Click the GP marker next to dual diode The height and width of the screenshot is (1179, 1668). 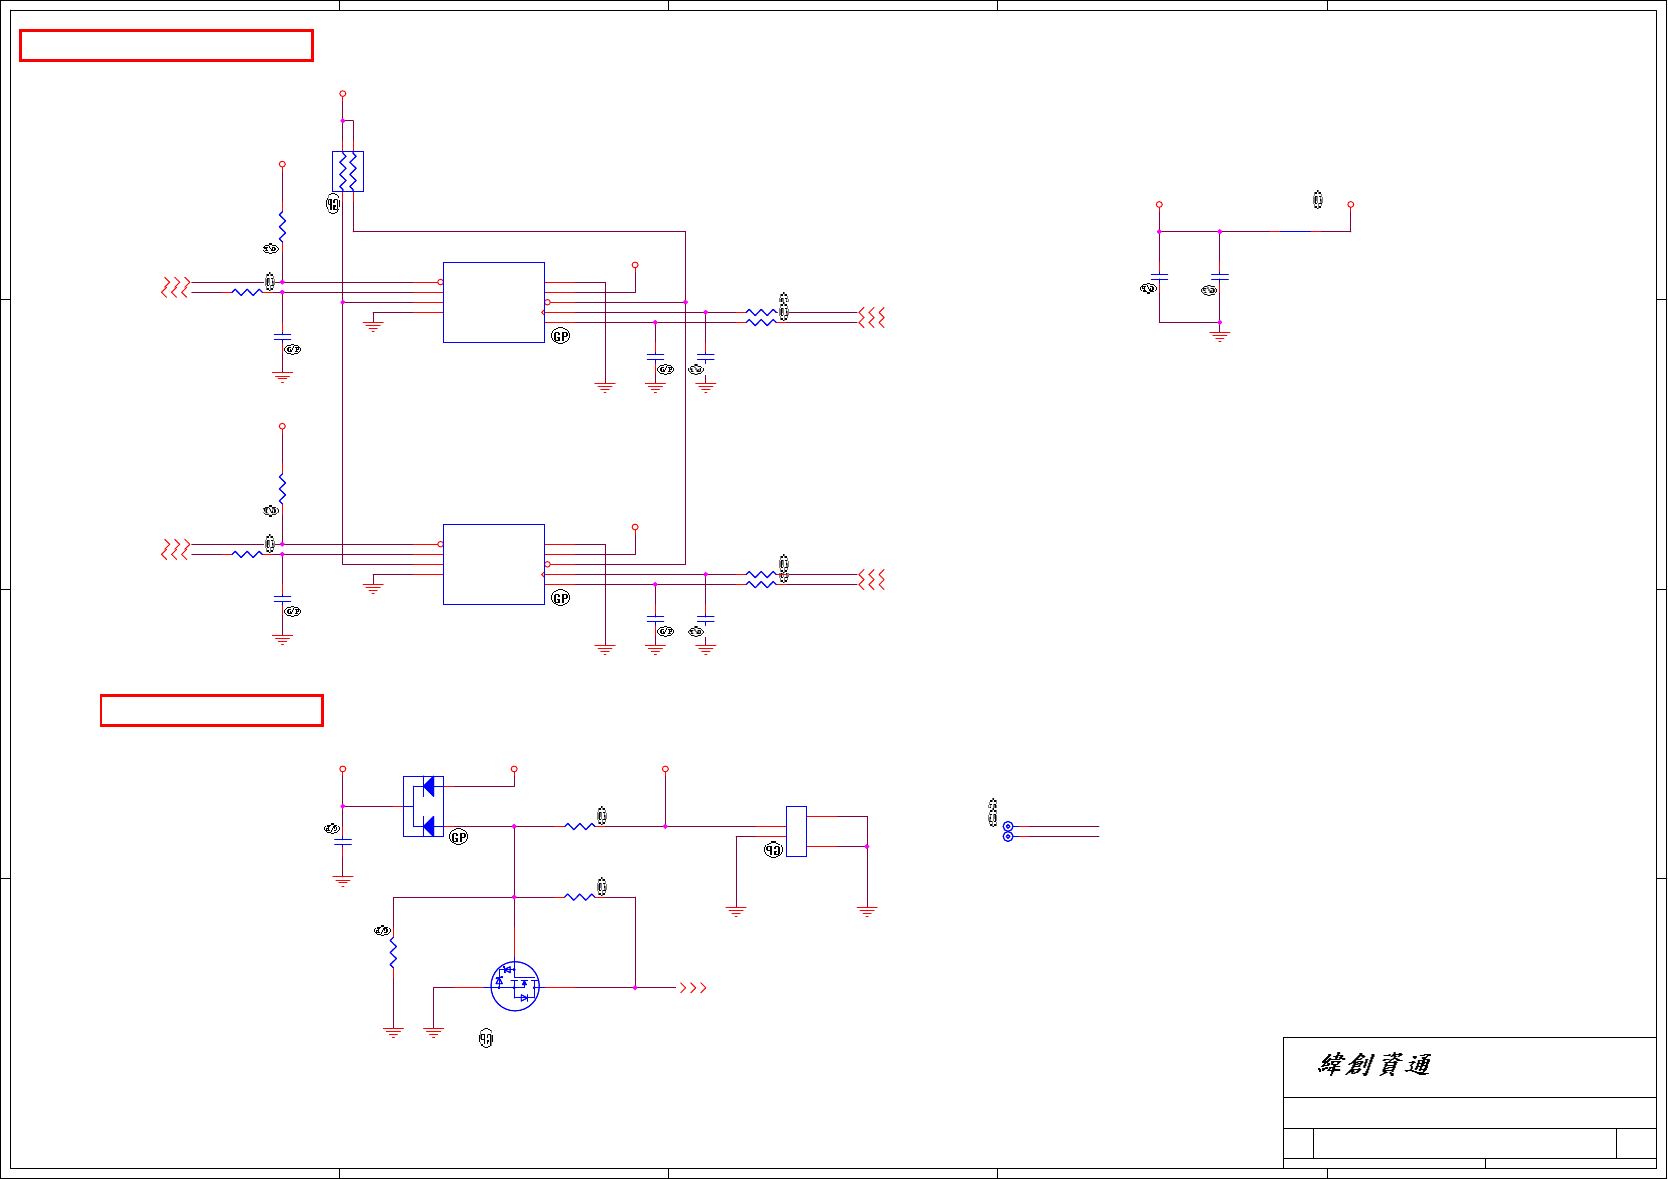[x=459, y=837]
